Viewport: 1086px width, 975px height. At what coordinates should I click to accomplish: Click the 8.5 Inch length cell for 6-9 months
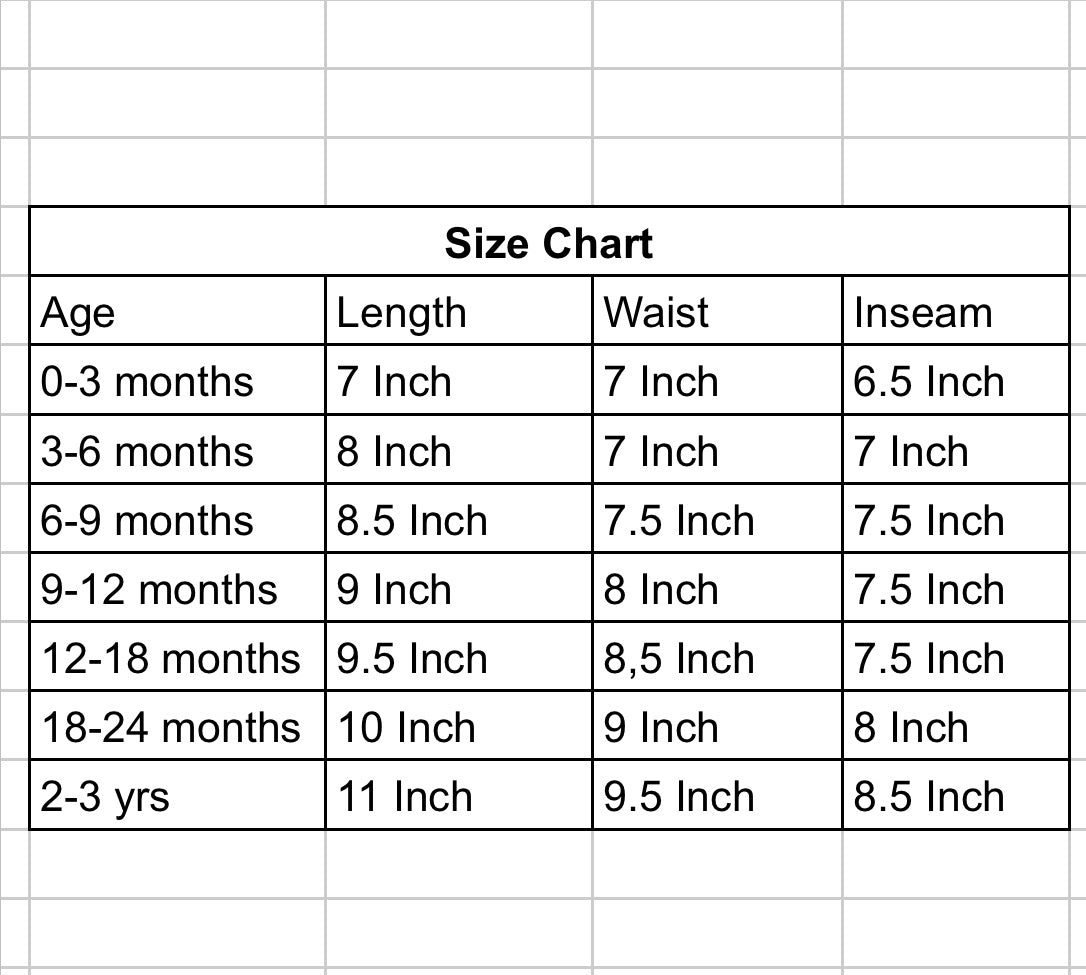coord(459,518)
